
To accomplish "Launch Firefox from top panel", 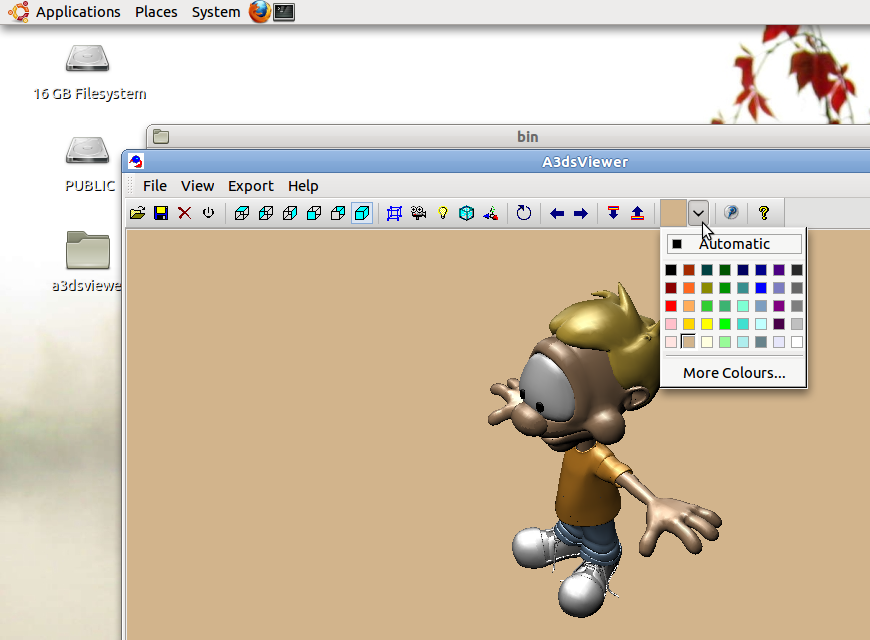I will click(260, 12).
